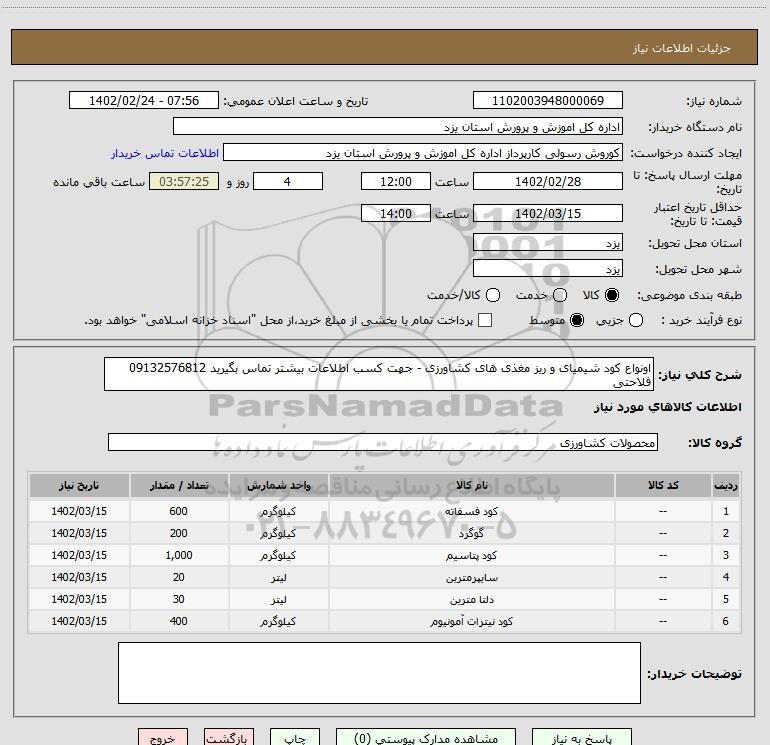Screen dimensions: 770x745
Task: Click the ردیف column header
Action: pyautogui.click(x=726, y=485)
